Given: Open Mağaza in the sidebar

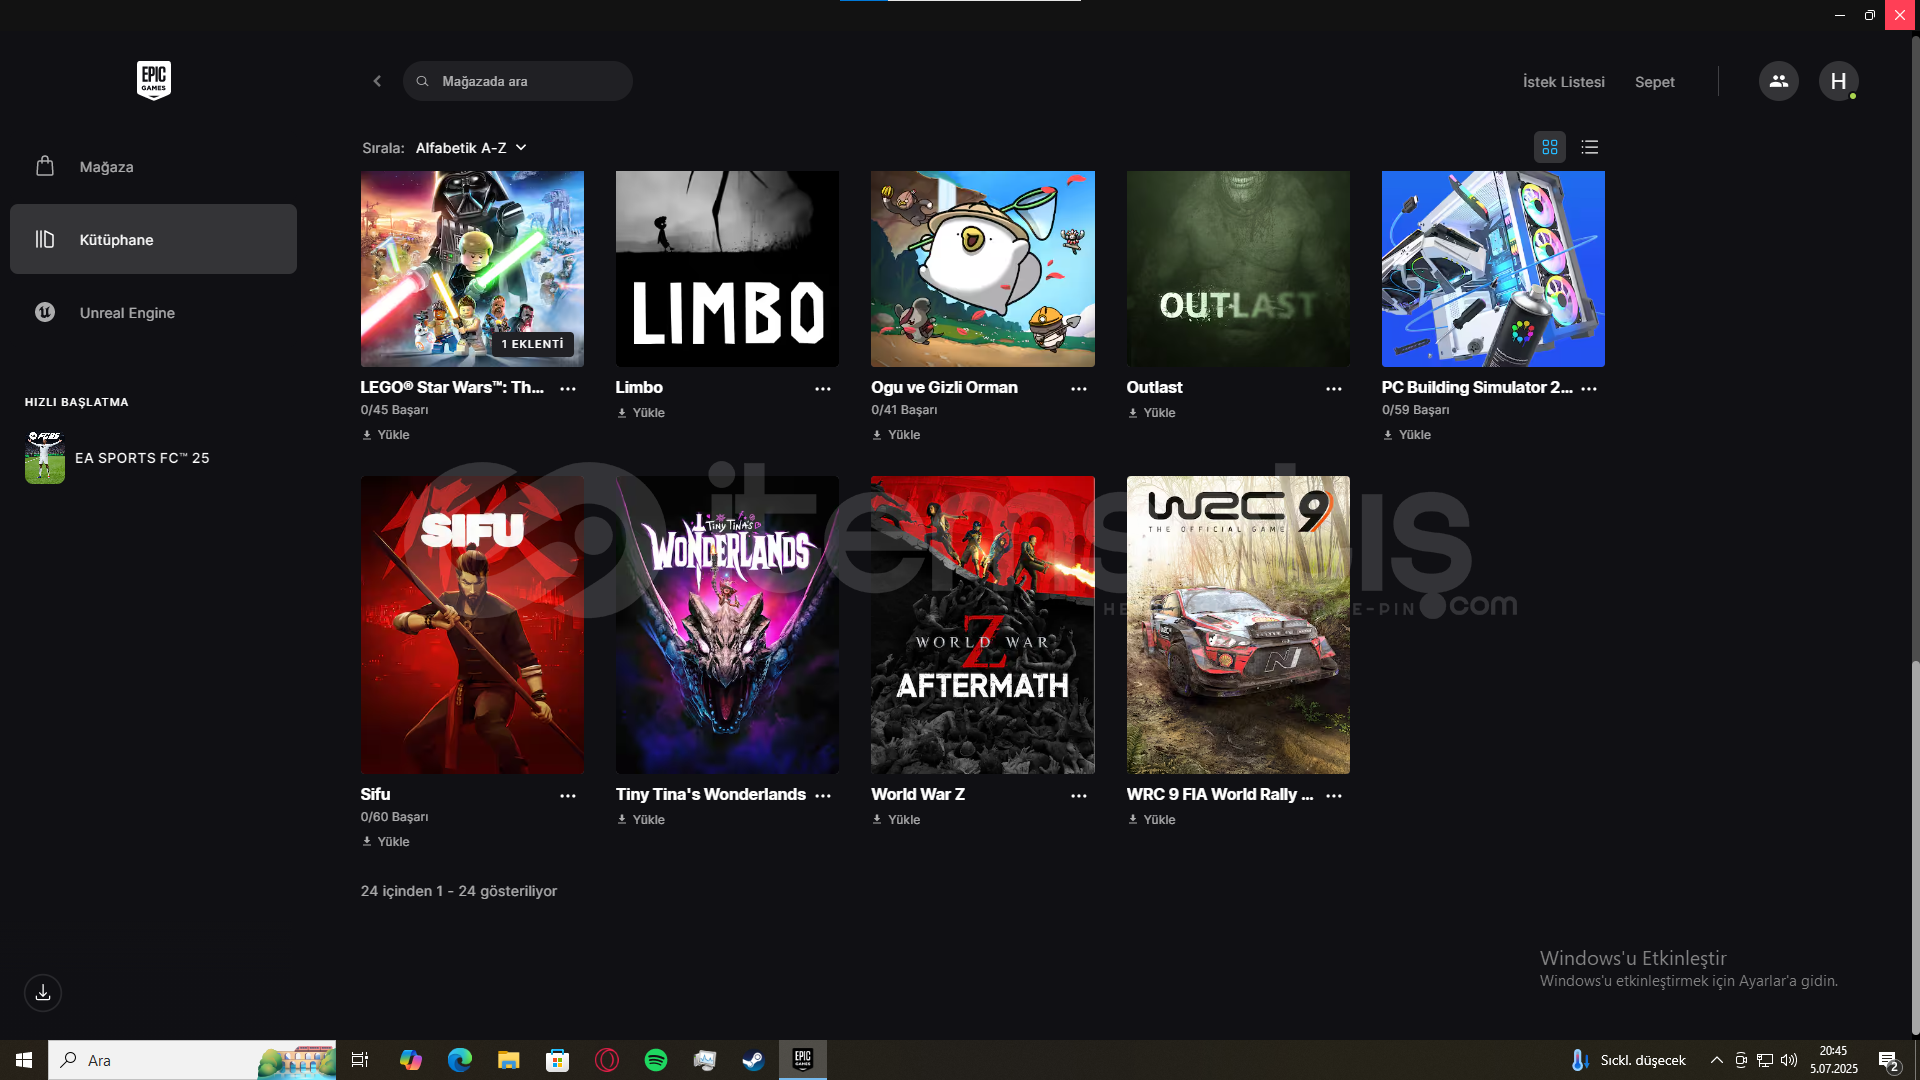Looking at the screenshot, I should (x=153, y=166).
